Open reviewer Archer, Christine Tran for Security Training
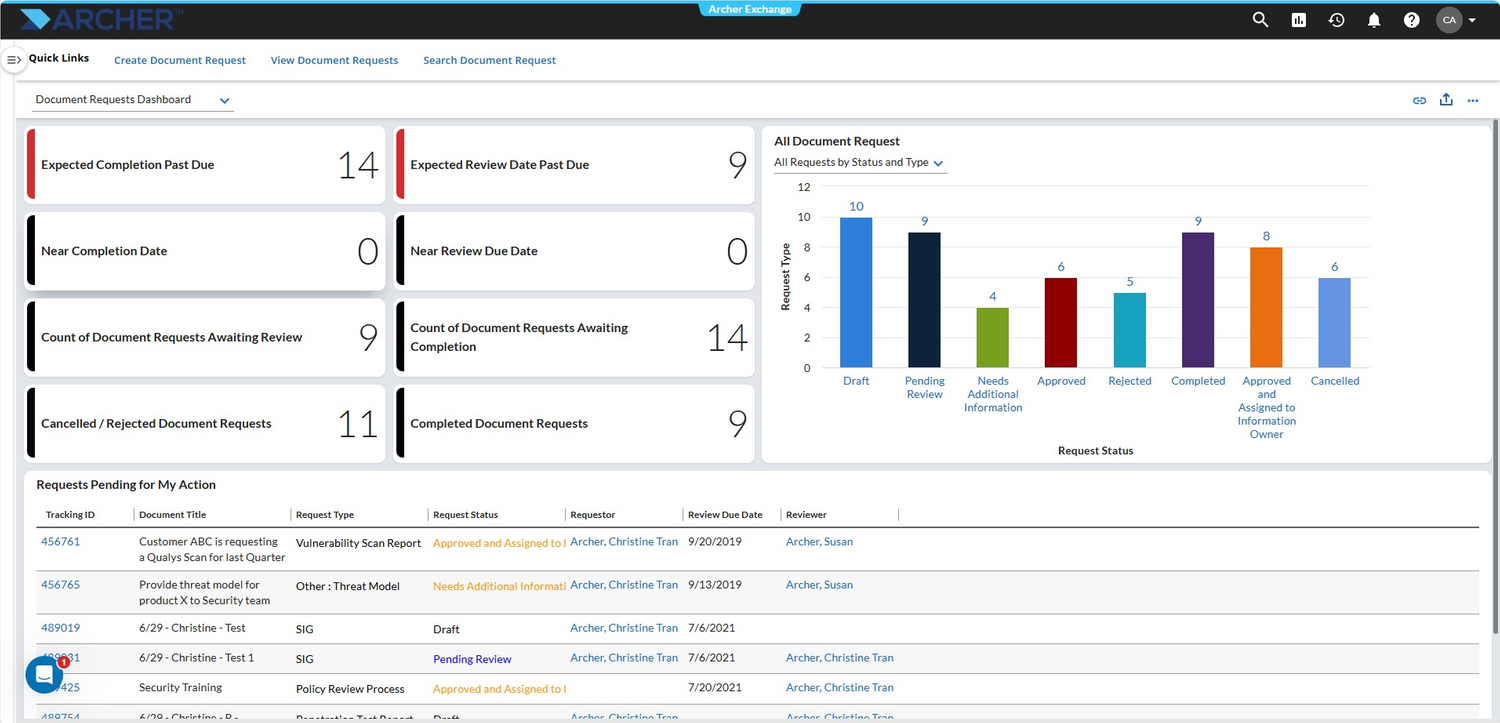The height and width of the screenshot is (723, 1500). pos(840,688)
